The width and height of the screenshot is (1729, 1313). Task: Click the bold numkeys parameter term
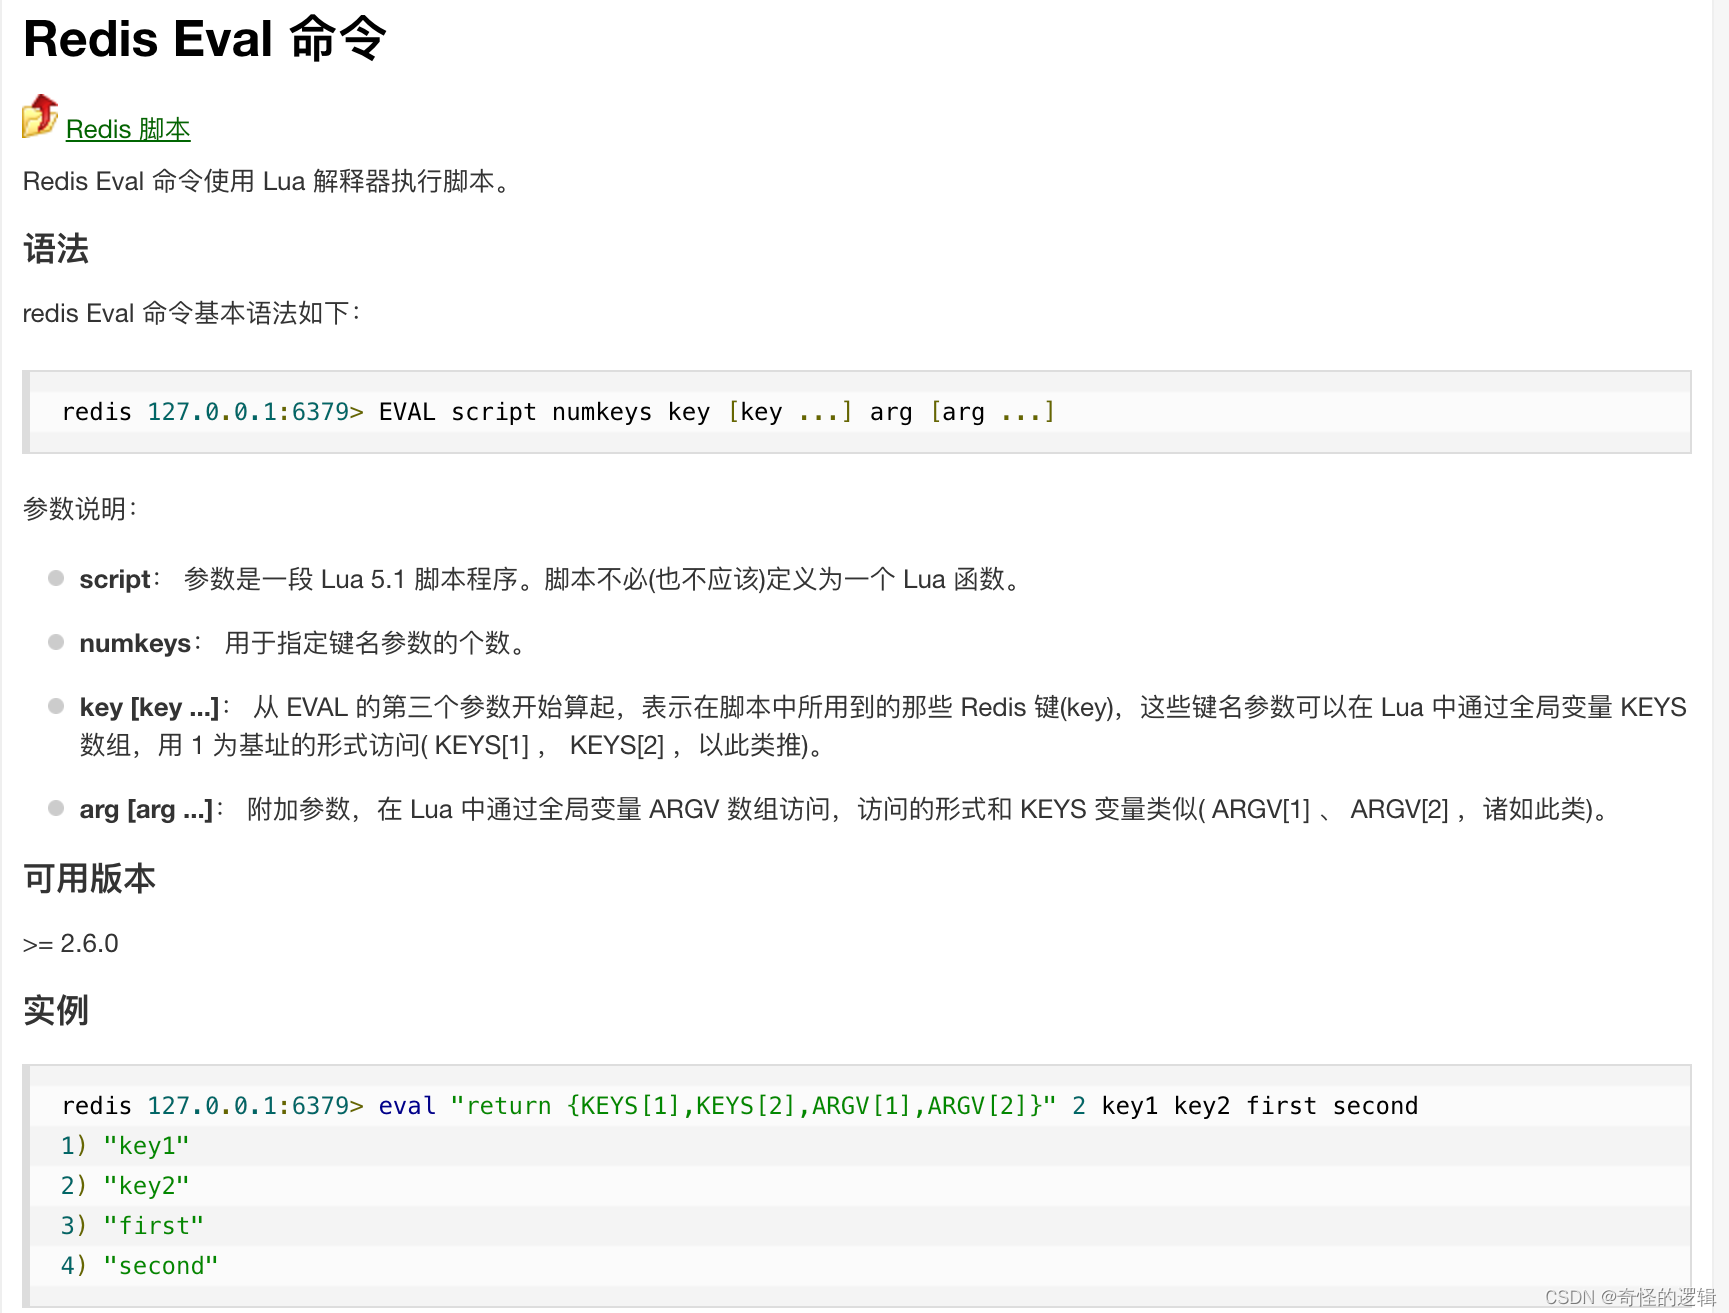135,643
